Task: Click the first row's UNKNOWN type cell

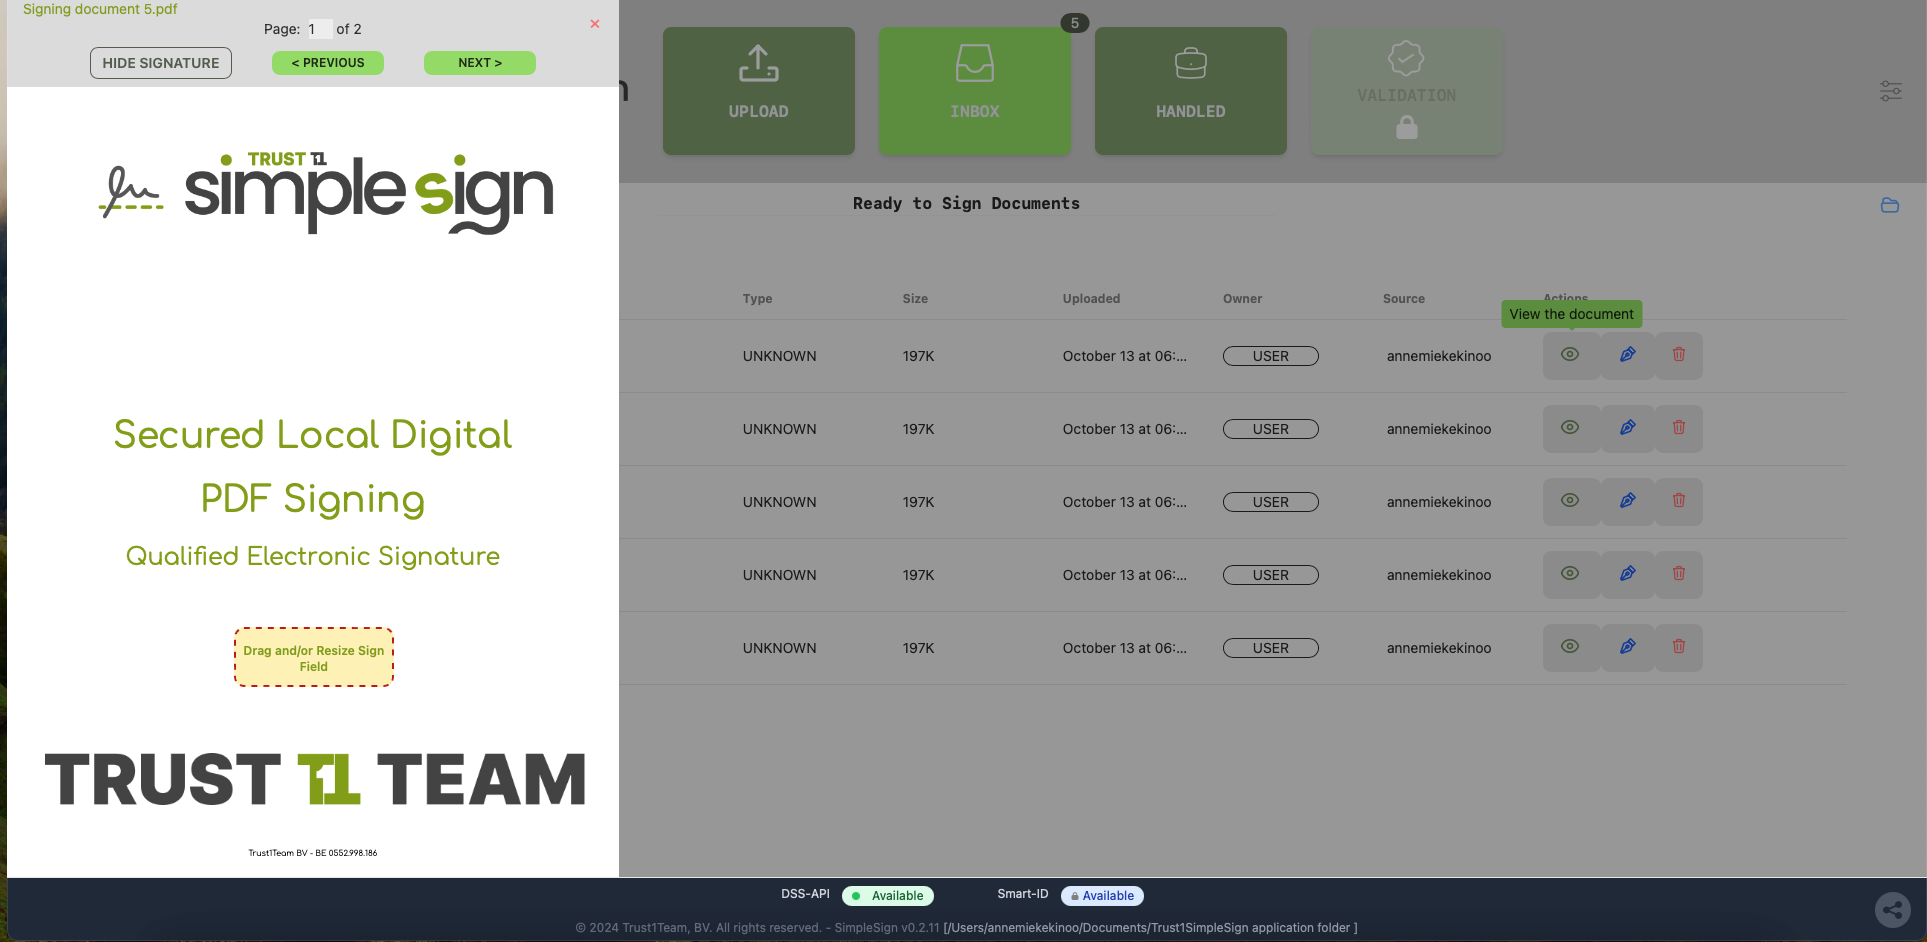Action: (780, 356)
